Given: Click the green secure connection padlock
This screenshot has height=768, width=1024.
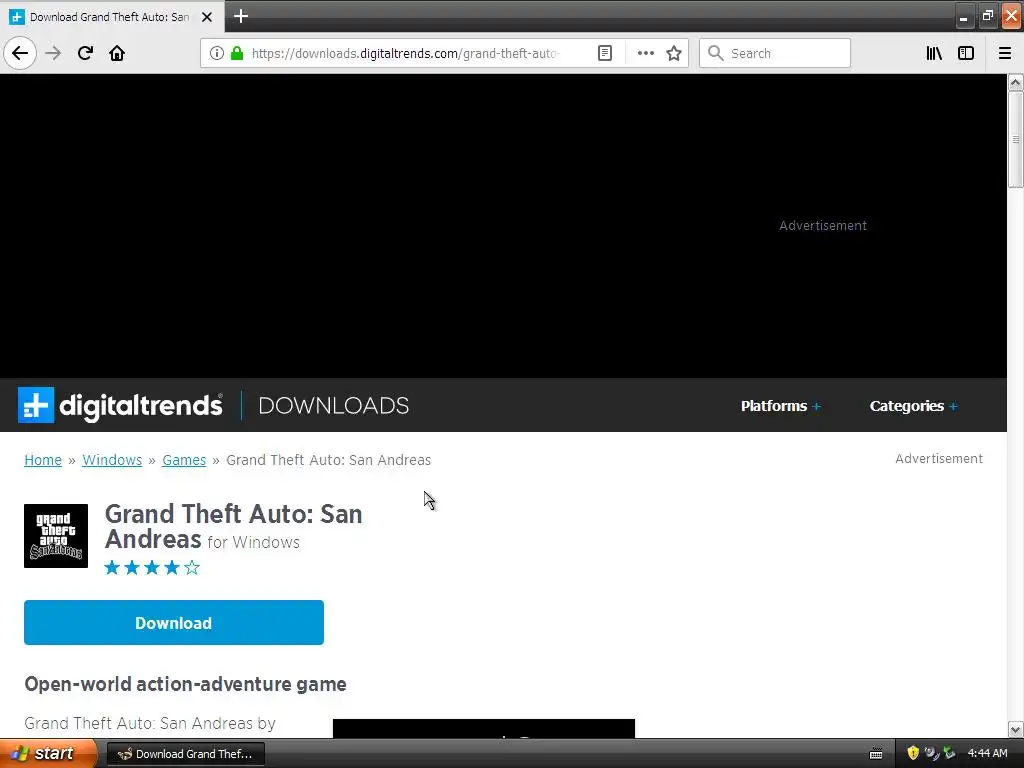Looking at the screenshot, I should [237, 53].
